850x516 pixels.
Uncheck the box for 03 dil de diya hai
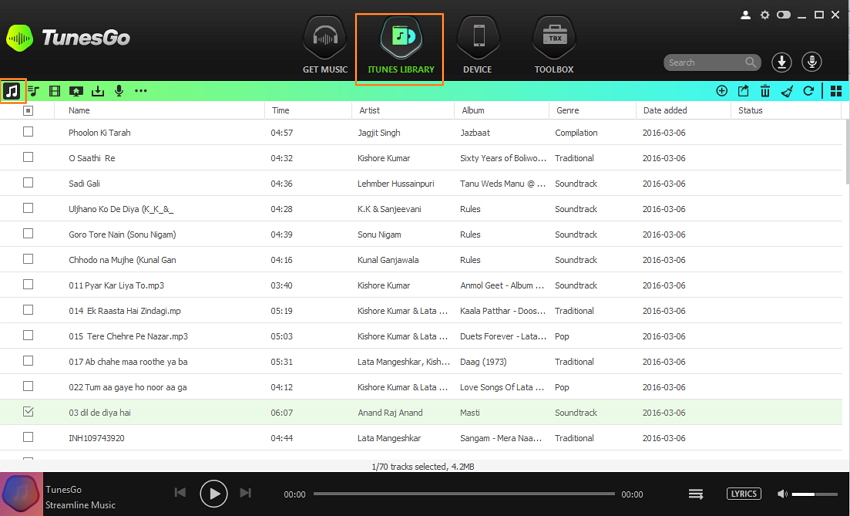28,412
